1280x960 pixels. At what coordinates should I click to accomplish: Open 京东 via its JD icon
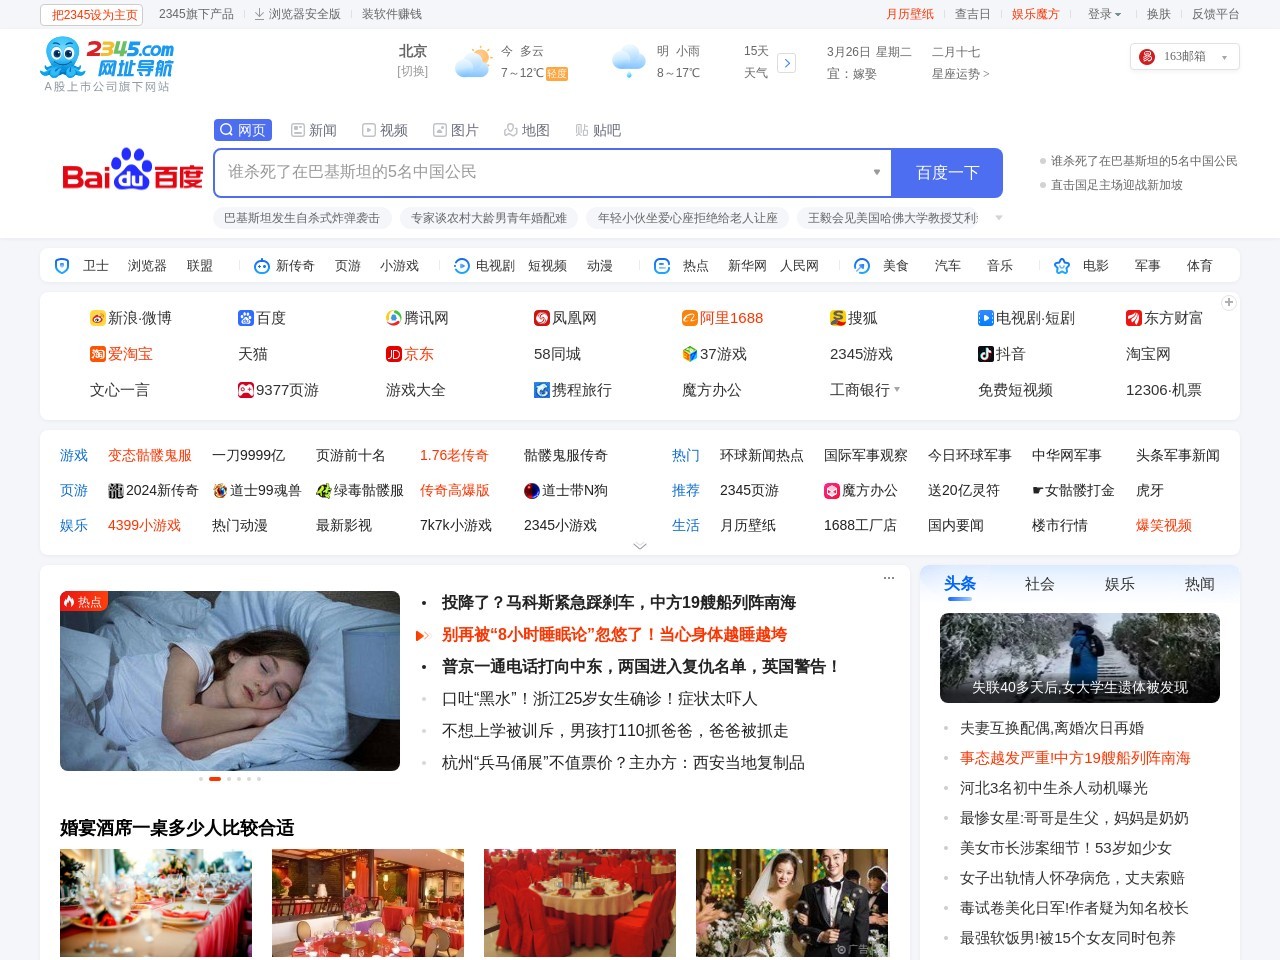[394, 354]
